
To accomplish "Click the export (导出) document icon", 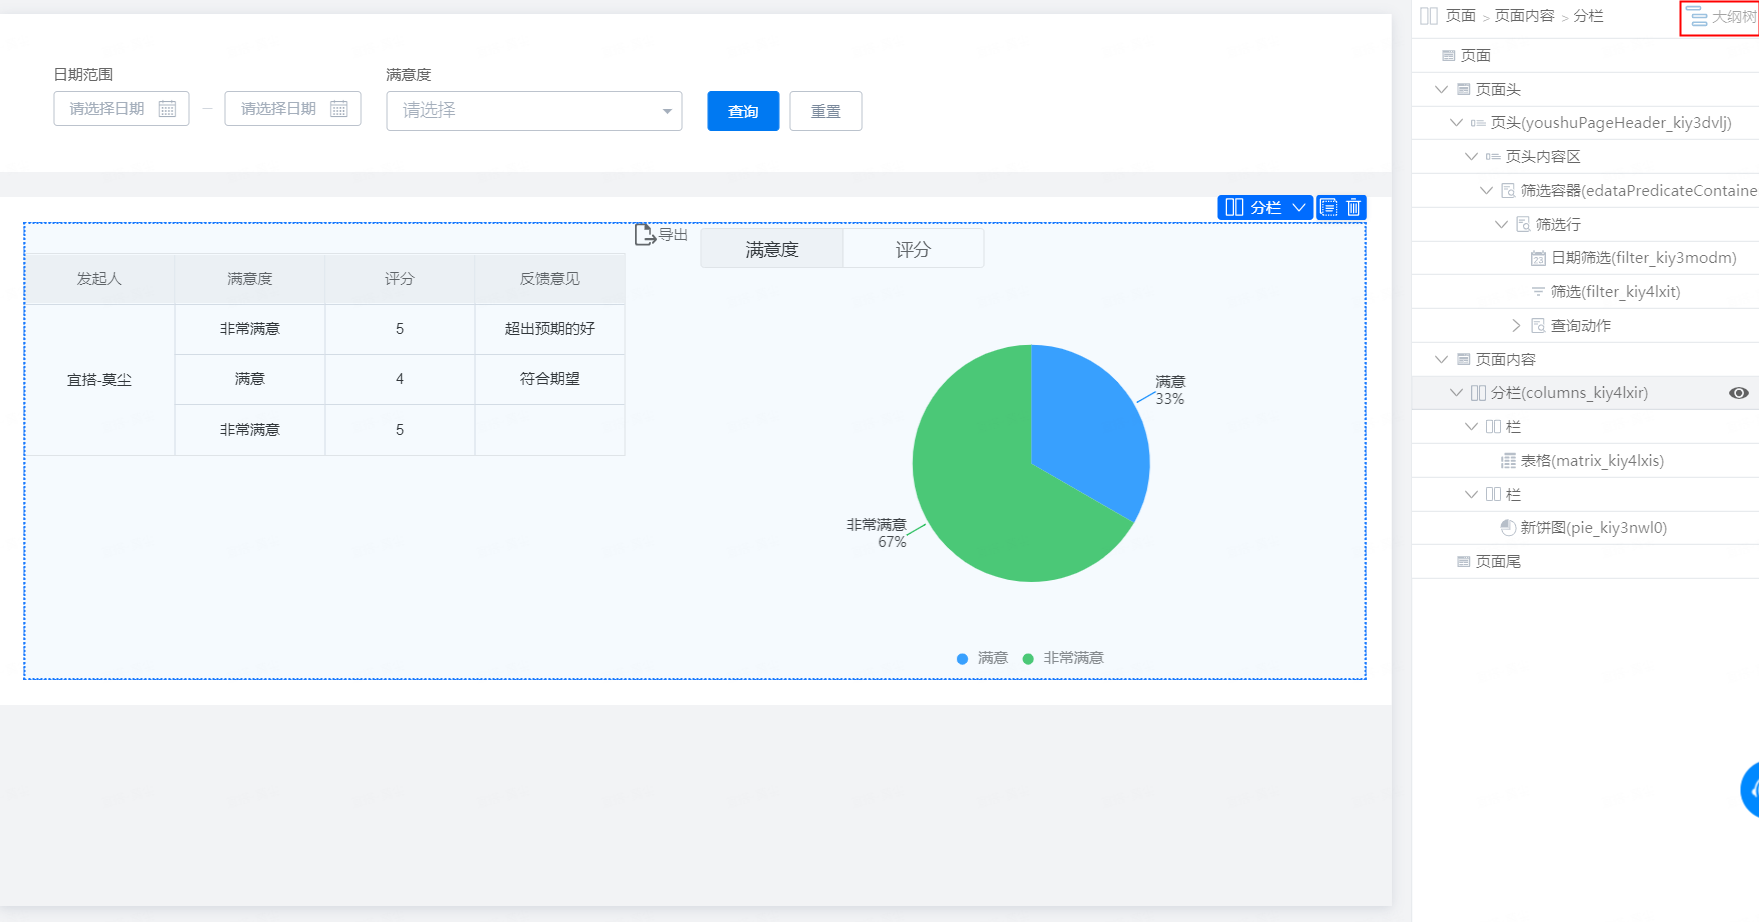I will pos(645,235).
